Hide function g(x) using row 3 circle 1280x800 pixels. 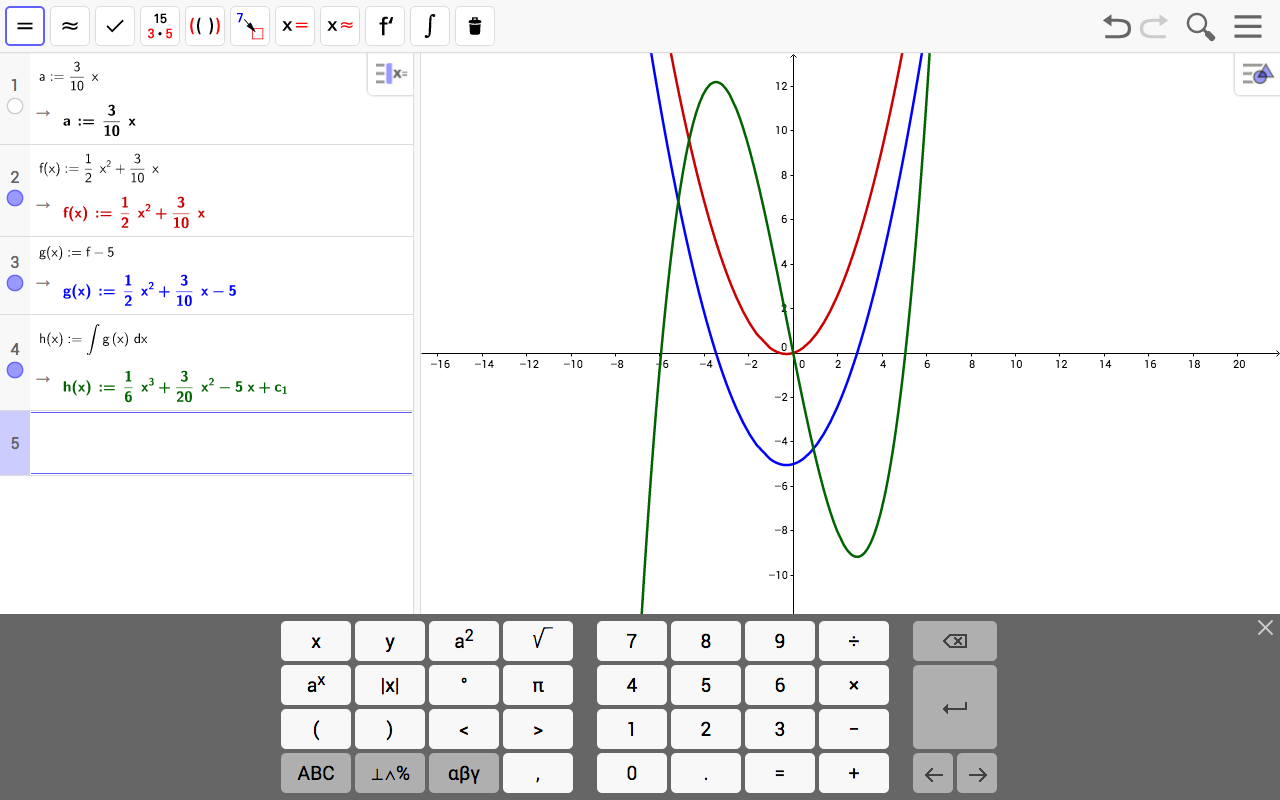coord(15,283)
